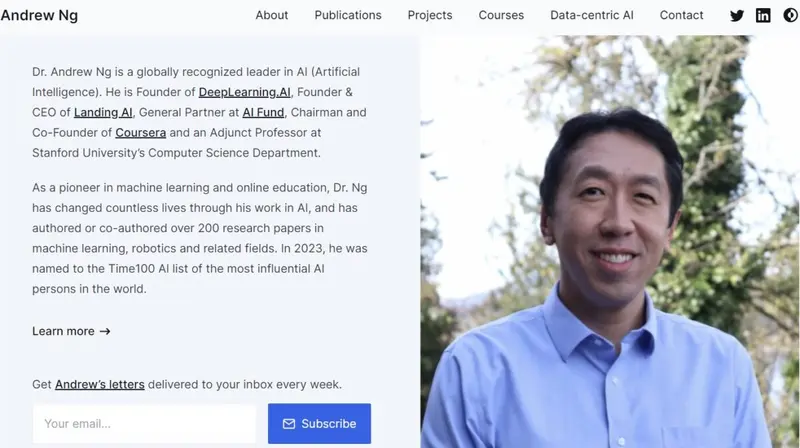The image size is (800, 448).
Task: Click the Andrew Ng site title
Action: [x=39, y=15]
